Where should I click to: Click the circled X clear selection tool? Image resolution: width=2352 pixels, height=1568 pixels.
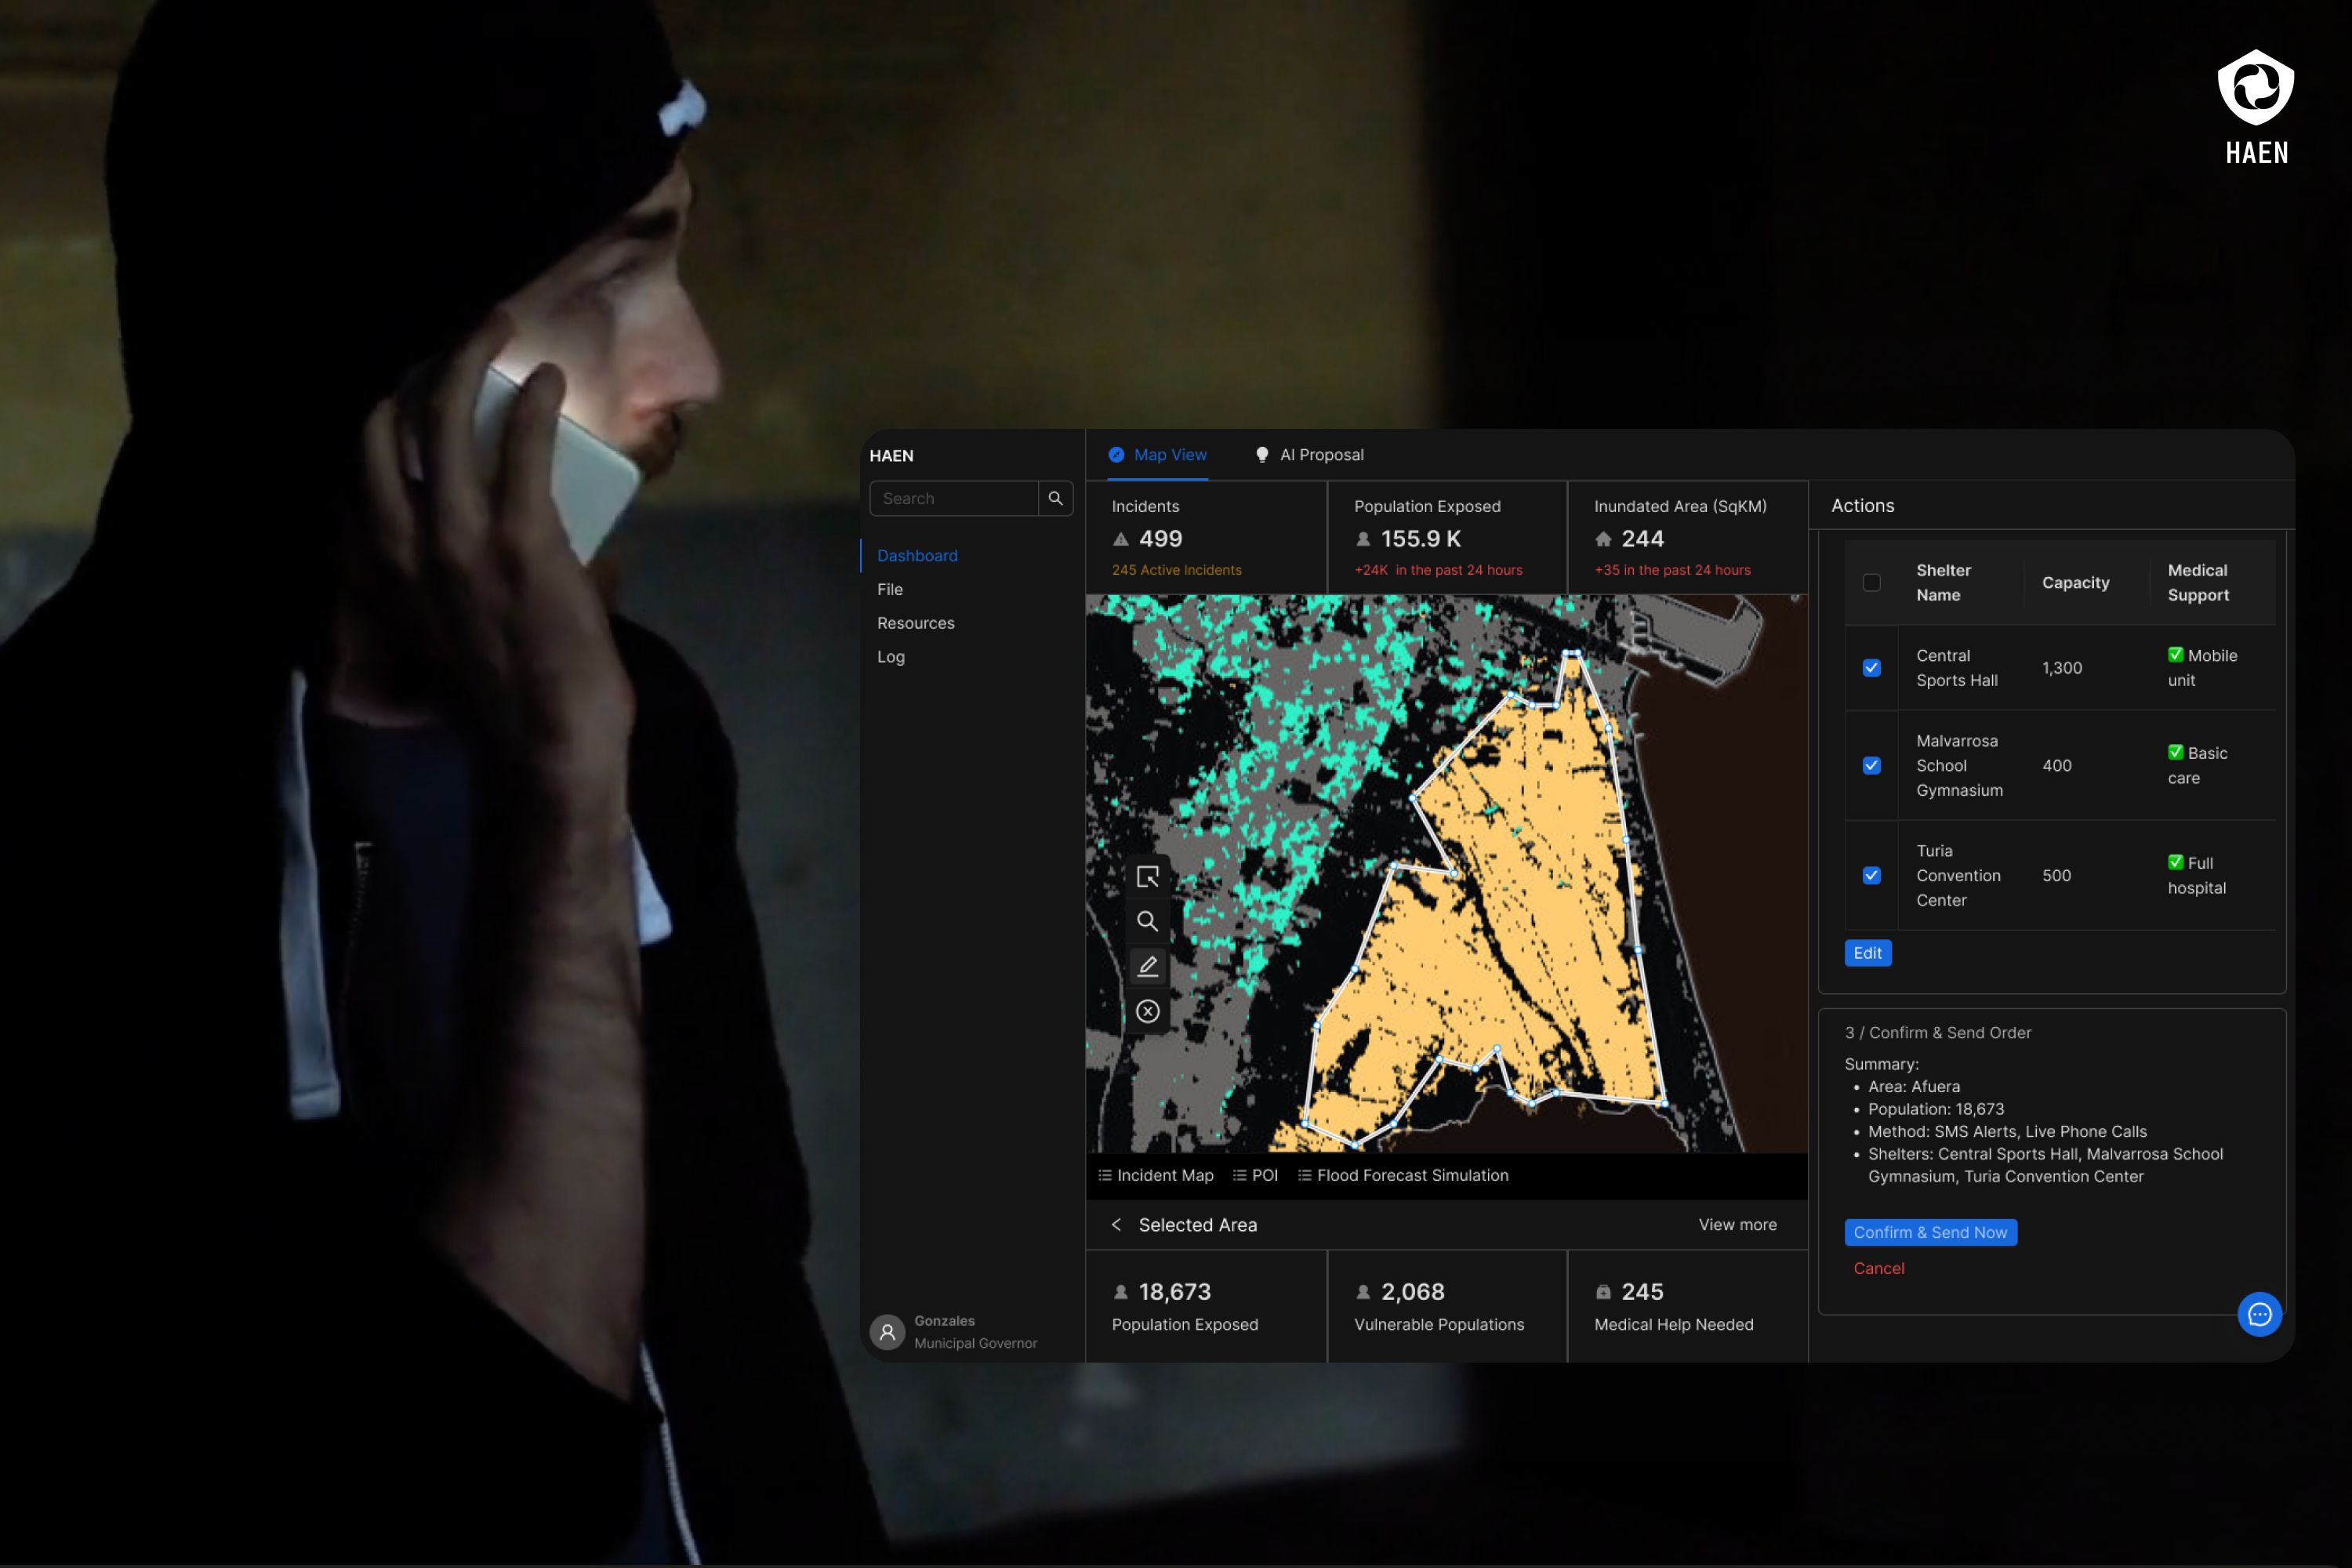tap(1147, 1011)
